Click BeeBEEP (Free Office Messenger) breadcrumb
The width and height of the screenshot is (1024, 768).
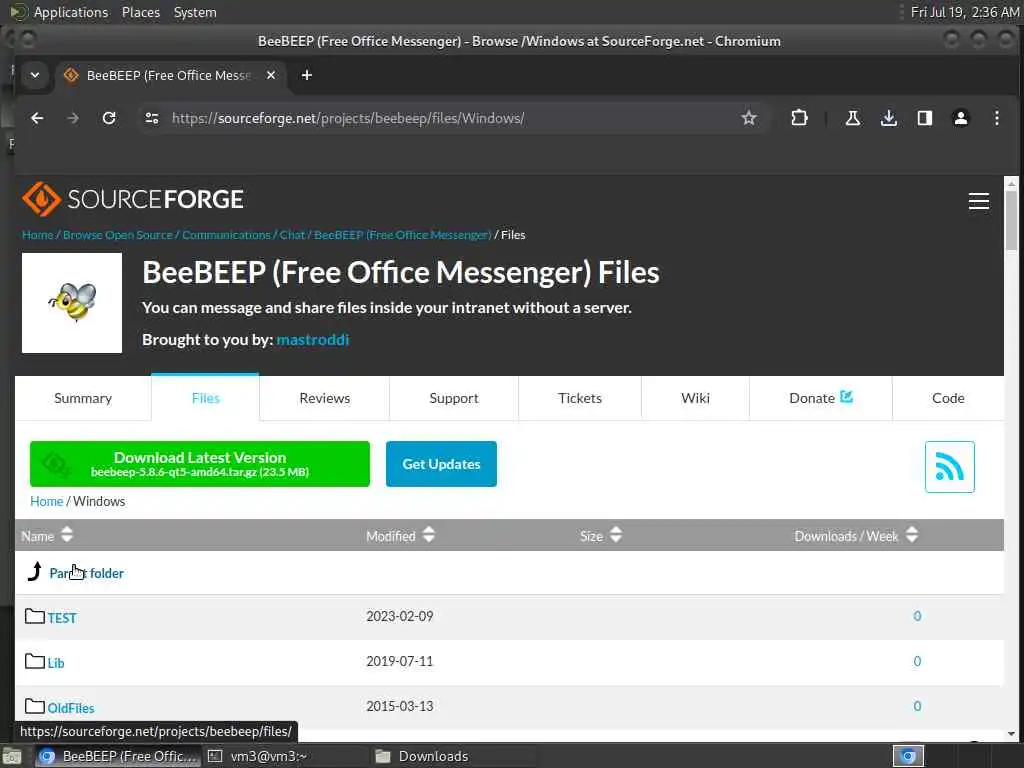point(402,235)
